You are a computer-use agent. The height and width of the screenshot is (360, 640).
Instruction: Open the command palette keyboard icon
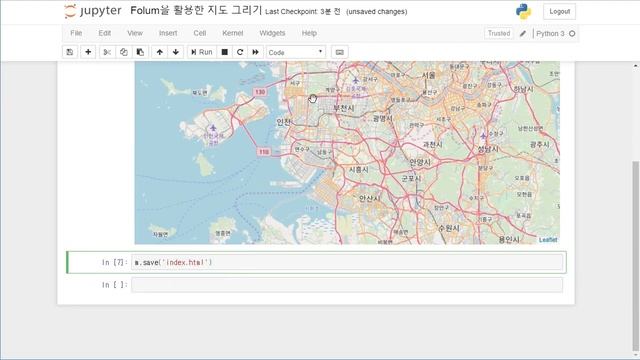(x=340, y=52)
